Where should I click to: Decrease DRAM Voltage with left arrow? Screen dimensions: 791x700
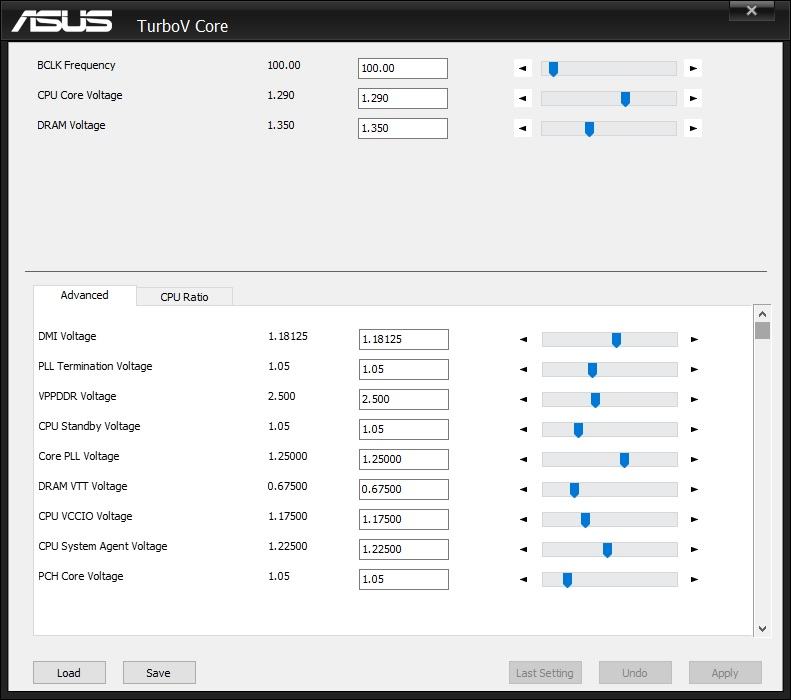click(x=523, y=128)
